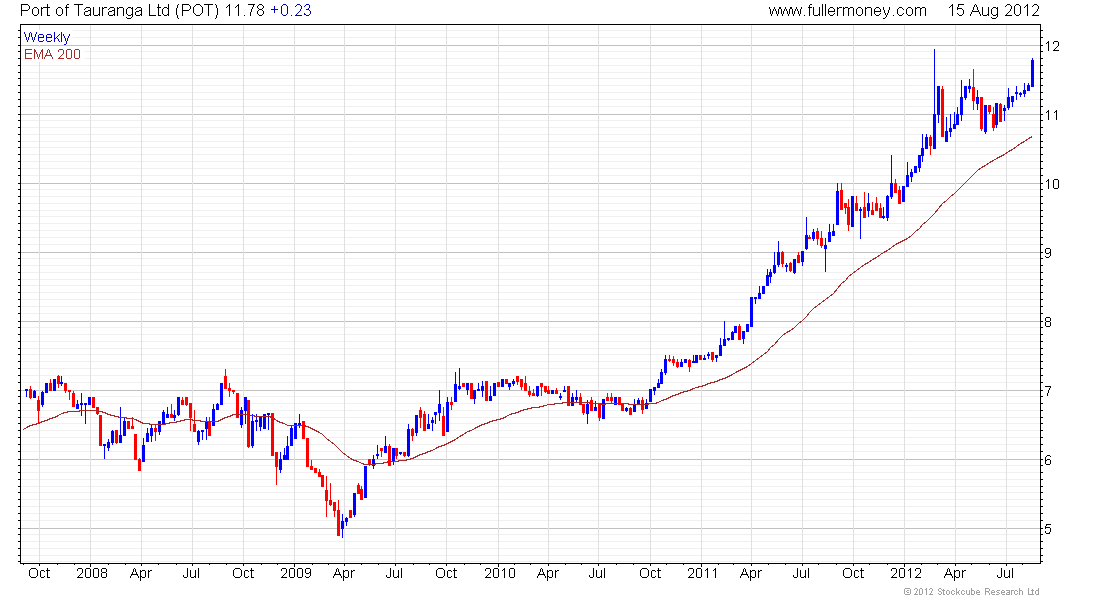
Task: Click the blue 'Weekly' legend label
Action: point(47,37)
